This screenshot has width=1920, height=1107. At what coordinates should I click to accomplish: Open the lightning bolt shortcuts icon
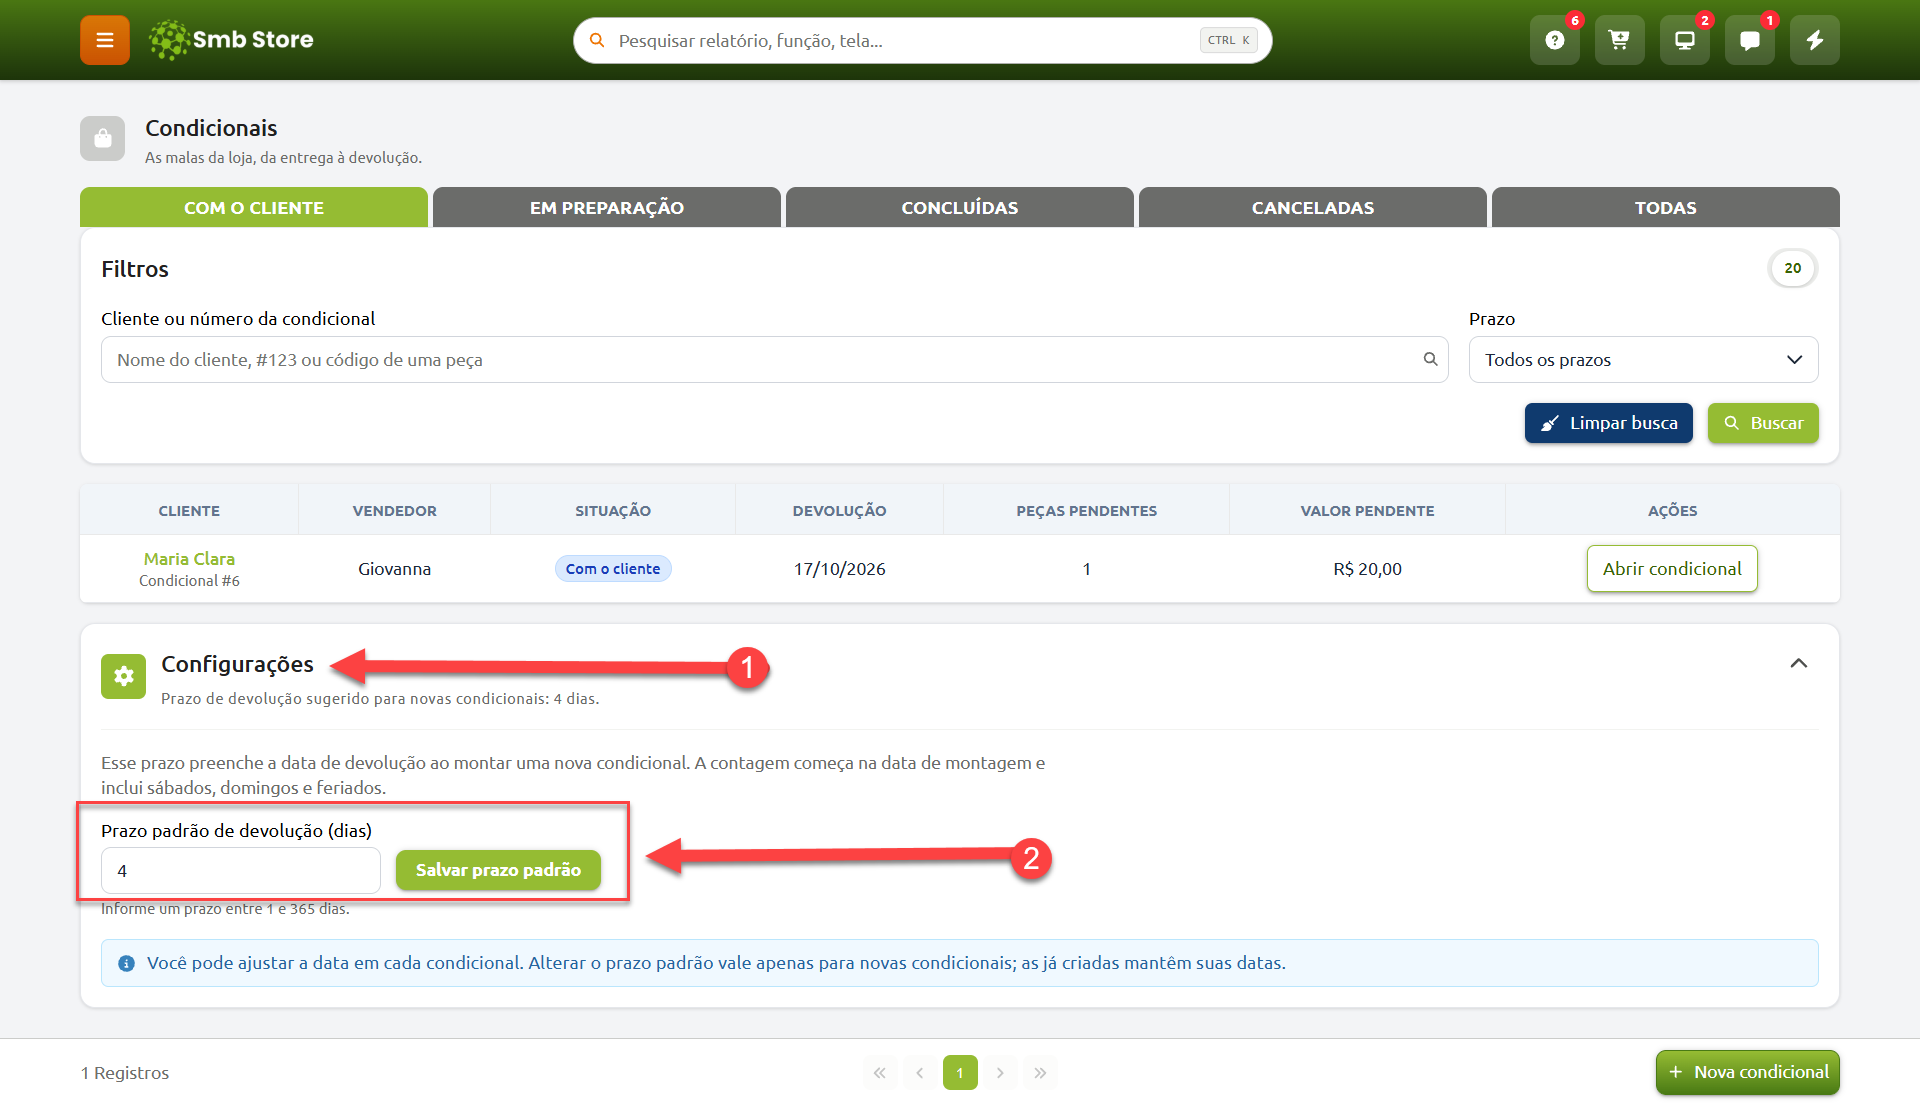(x=1814, y=40)
